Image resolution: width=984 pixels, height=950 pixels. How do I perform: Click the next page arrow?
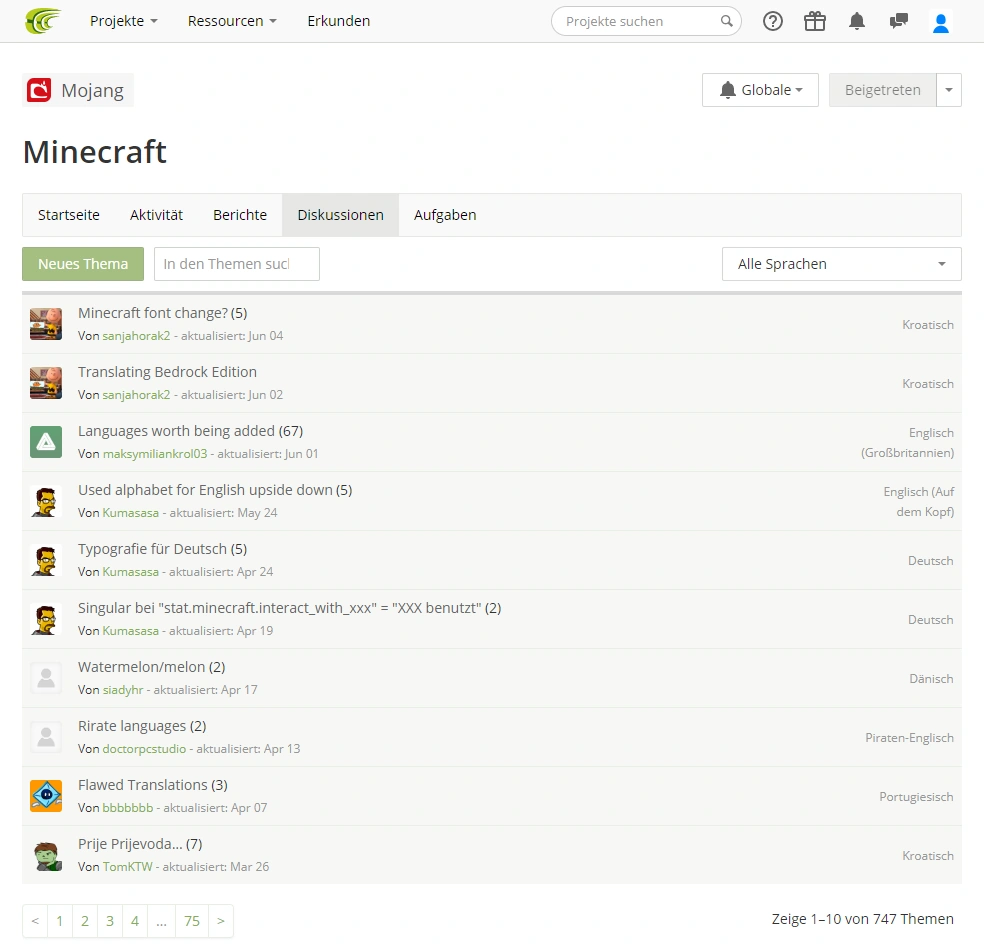(x=220, y=921)
